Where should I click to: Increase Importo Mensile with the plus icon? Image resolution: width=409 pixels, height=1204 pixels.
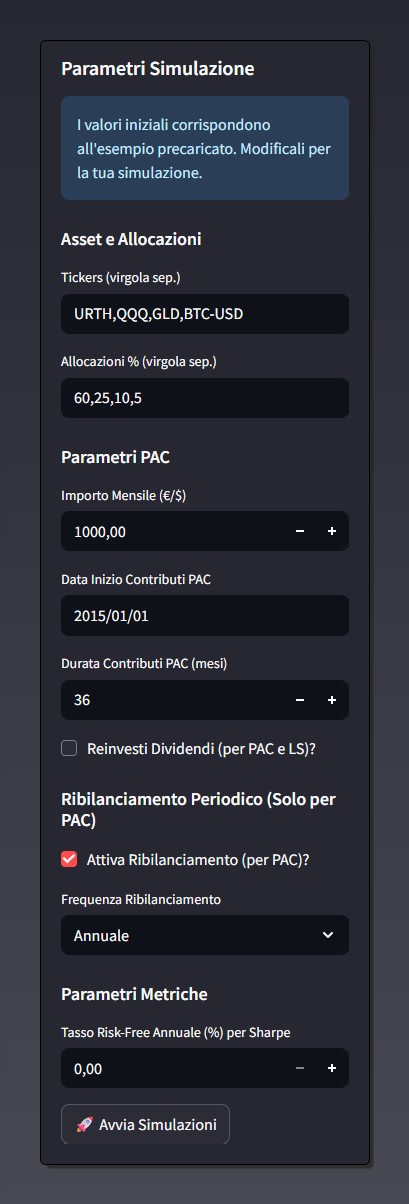tap(332, 532)
